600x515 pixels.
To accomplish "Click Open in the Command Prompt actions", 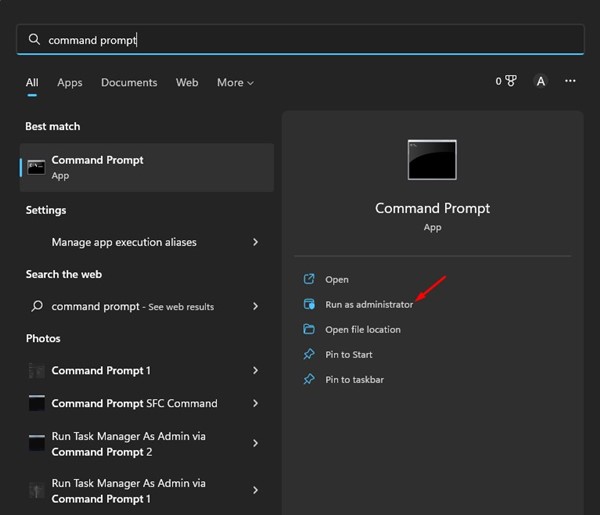I will tap(337, 279).
